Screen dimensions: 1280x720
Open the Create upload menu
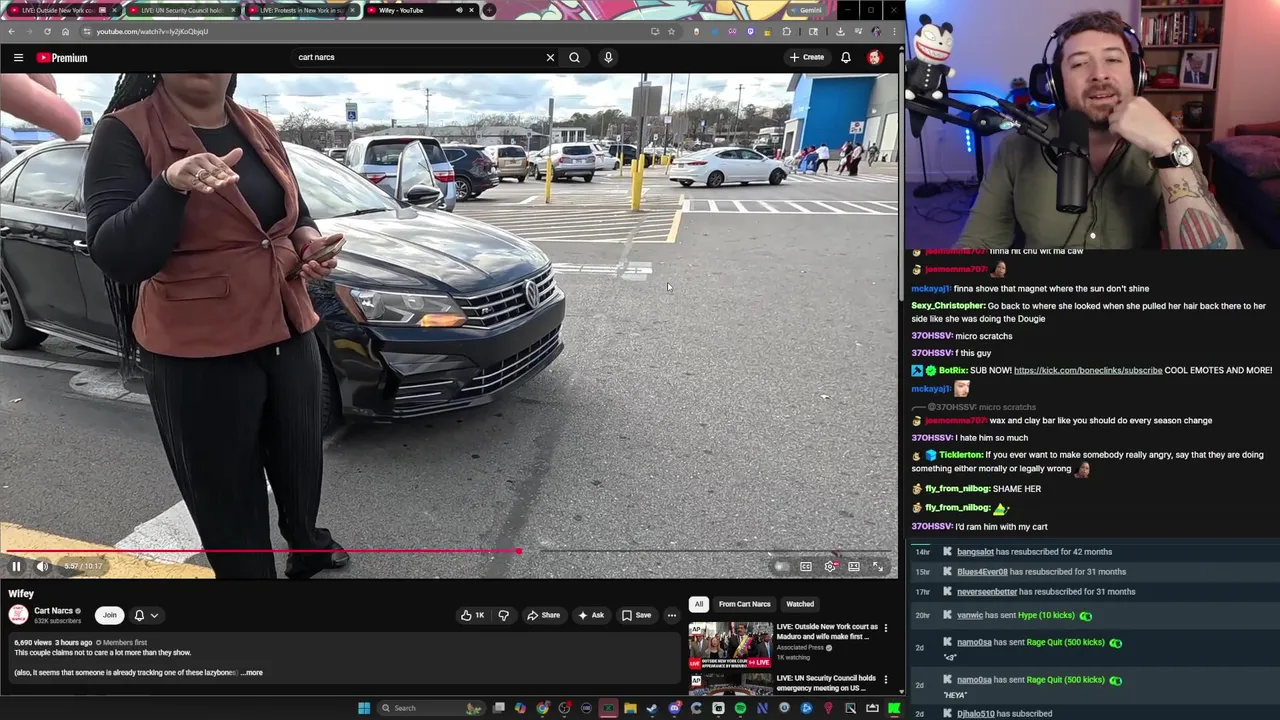click(x=807, y=57)
